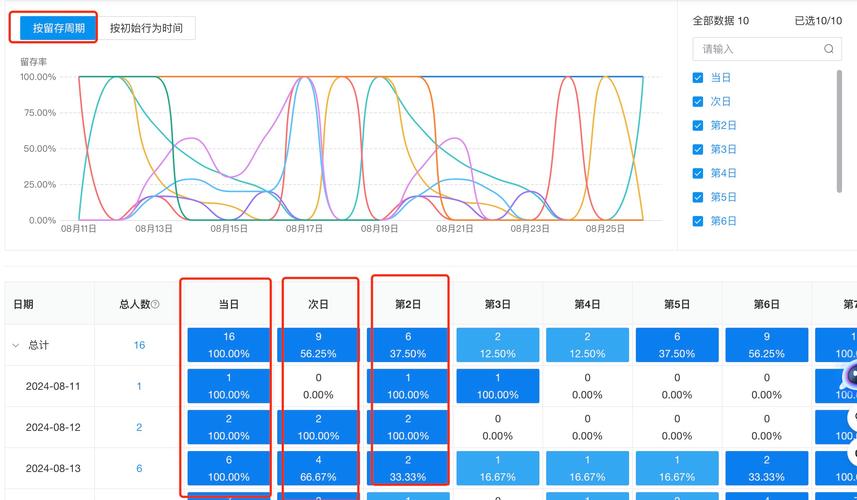Screen dimensions: 857x500
Task: Switch to the 按初始行为时间 tab
Action: (x=146, y=28)
